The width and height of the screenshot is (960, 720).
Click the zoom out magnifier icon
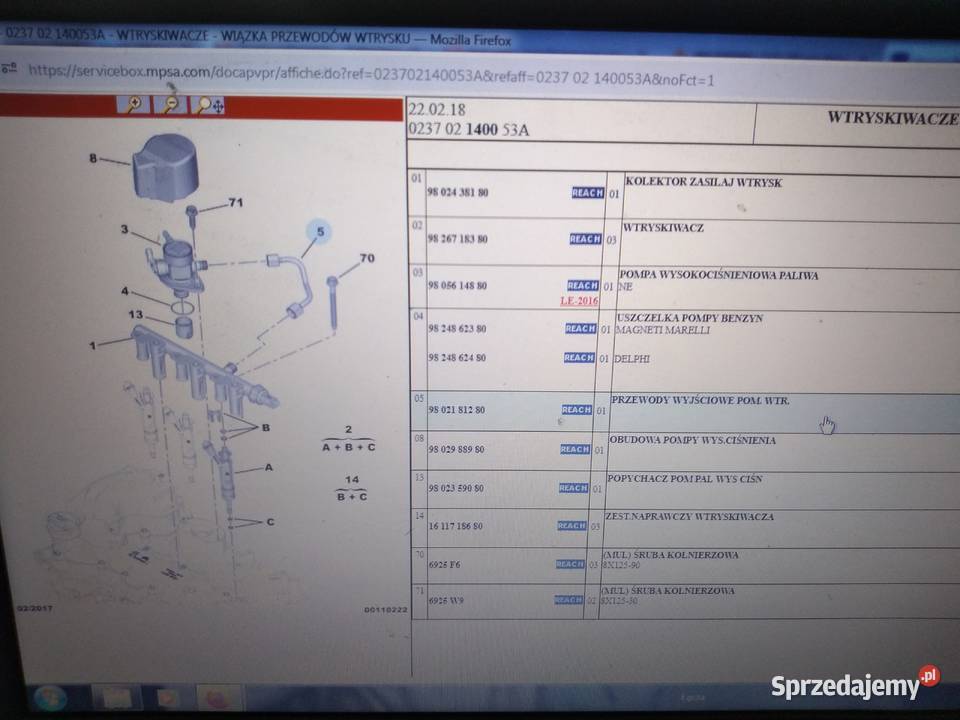pyautogui.click(x=171, y=104)
